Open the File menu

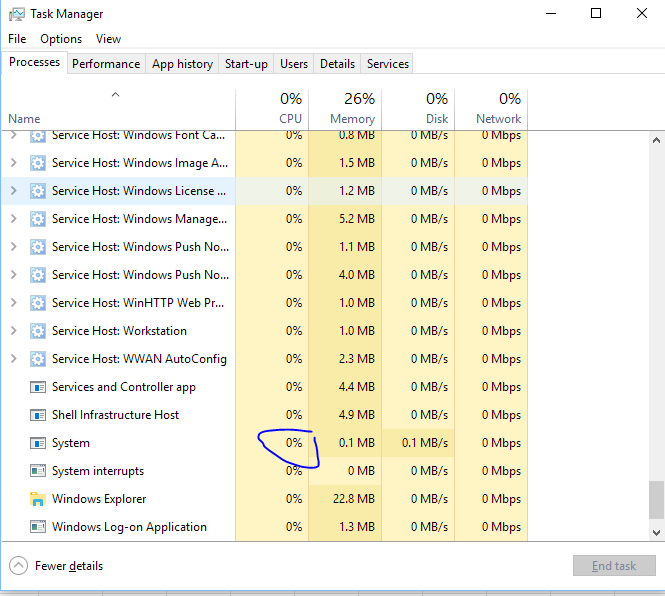click(17, 39)
